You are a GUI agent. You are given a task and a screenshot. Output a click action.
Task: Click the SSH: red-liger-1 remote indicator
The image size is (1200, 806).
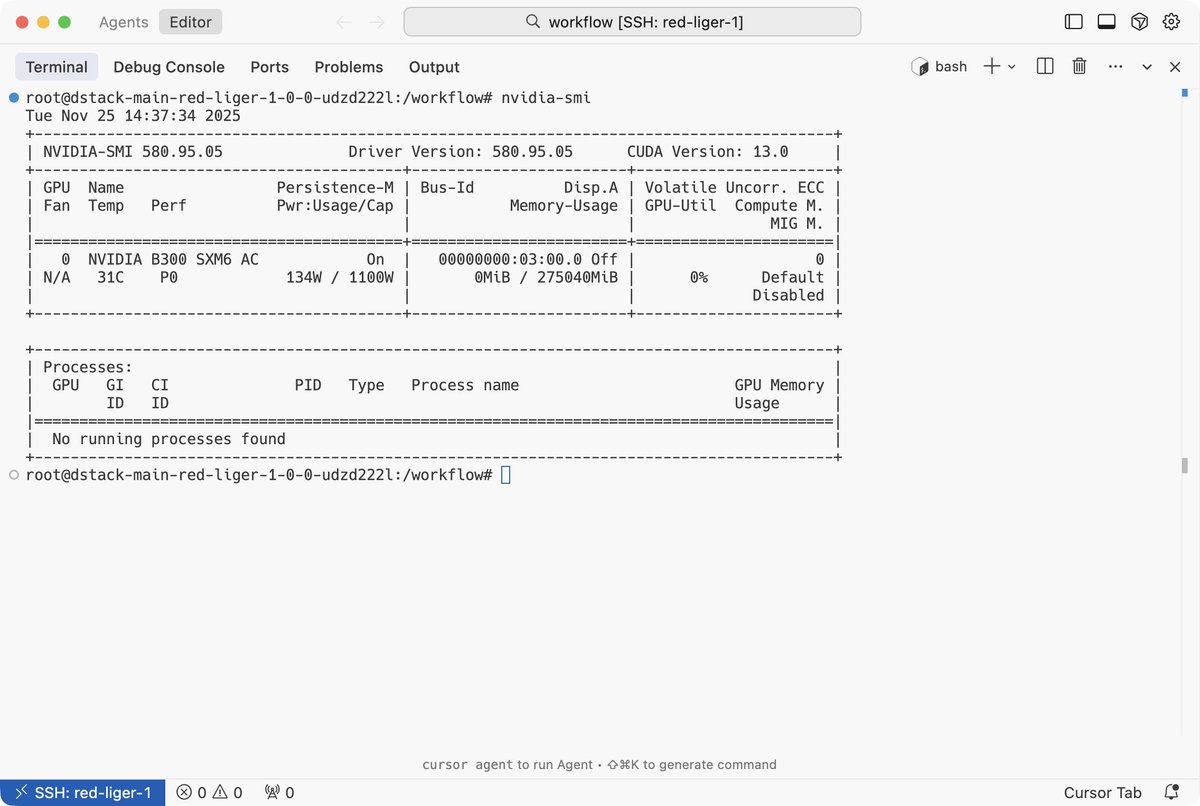coord(82,793)
